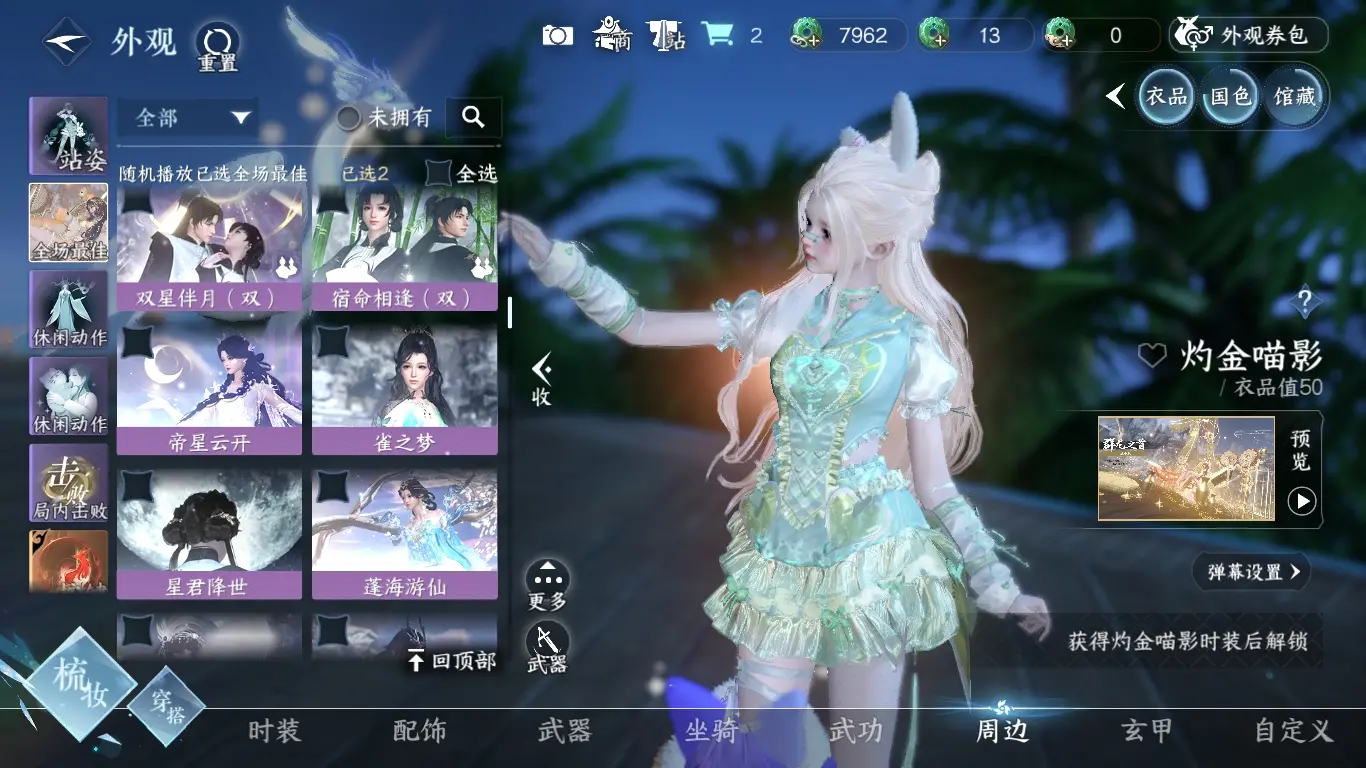Collapse the list with the 收 arrow
The image size is (1366, 768).
(x=541, y=379)
